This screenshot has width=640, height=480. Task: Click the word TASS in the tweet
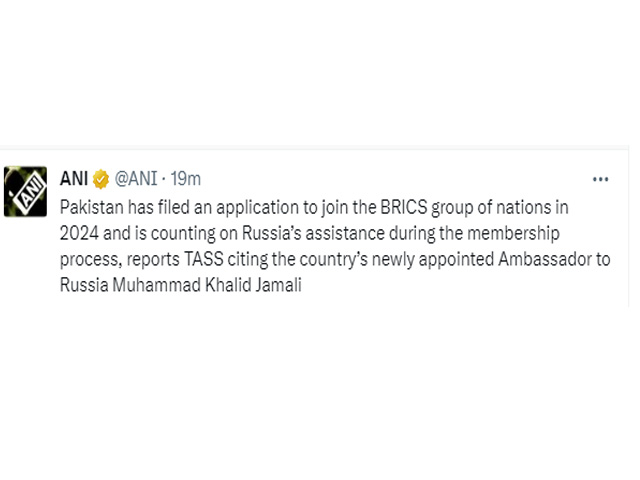point(204,259)
